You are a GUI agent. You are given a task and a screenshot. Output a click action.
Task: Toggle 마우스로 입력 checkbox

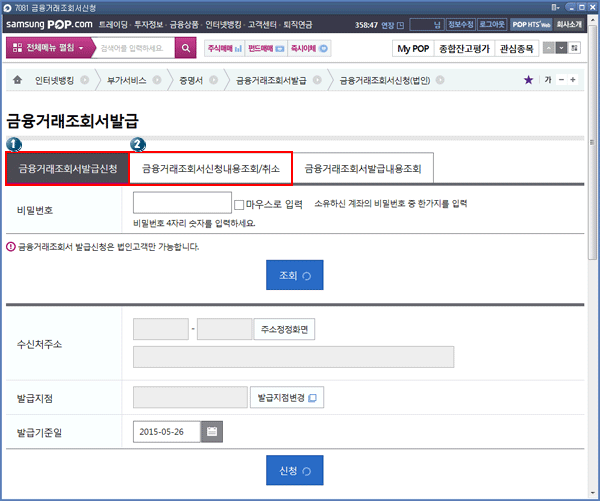pos(239,204)
